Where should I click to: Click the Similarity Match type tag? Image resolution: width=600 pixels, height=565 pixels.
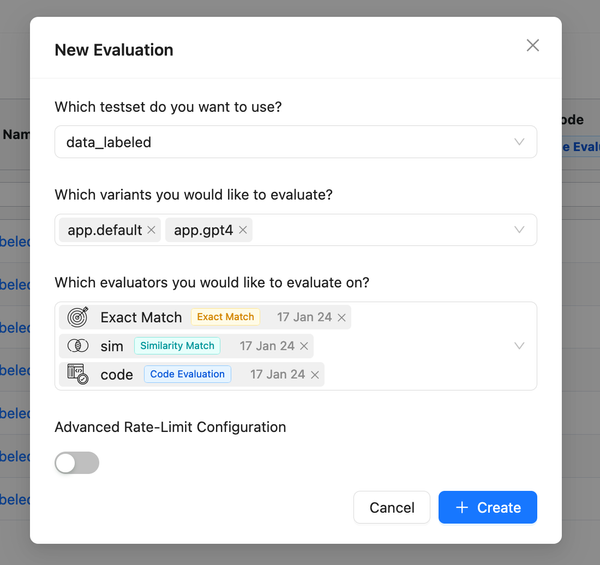(x=177, y=346)
